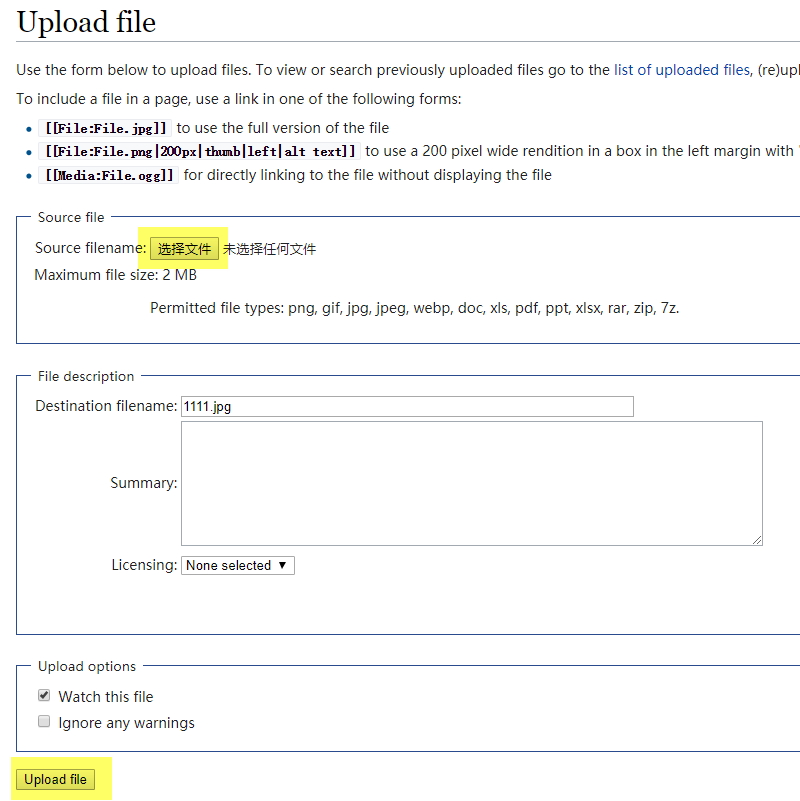Click the Upload file page heading
This screenshot has width=800, height=801.
pos(86,22)
